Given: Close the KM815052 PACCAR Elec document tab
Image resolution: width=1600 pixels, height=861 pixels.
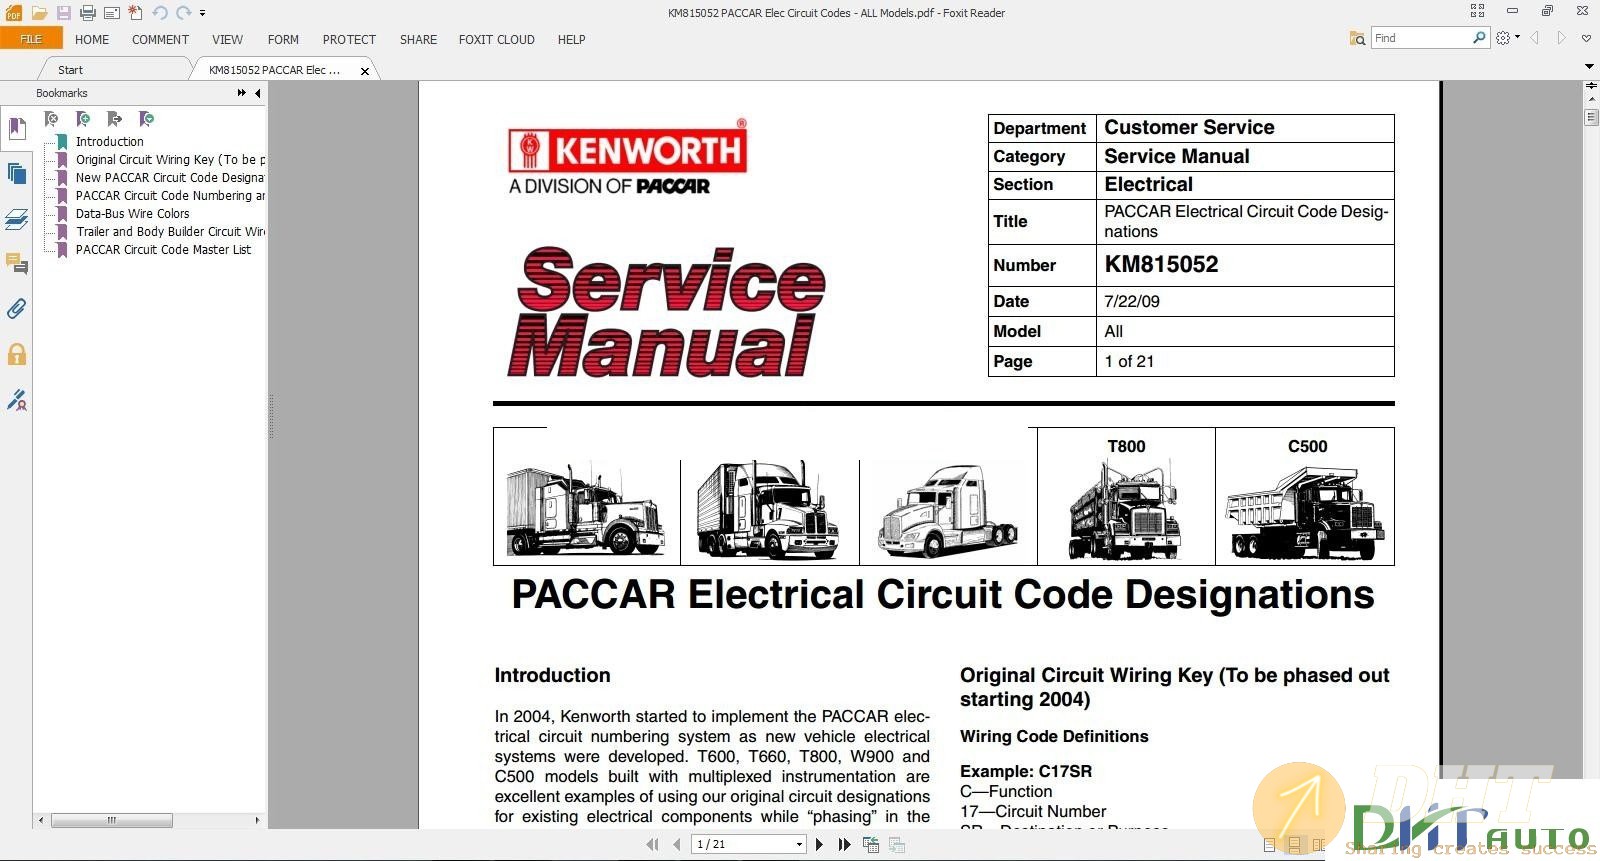Looking at the screenshot, I should (x=365, y=71).
